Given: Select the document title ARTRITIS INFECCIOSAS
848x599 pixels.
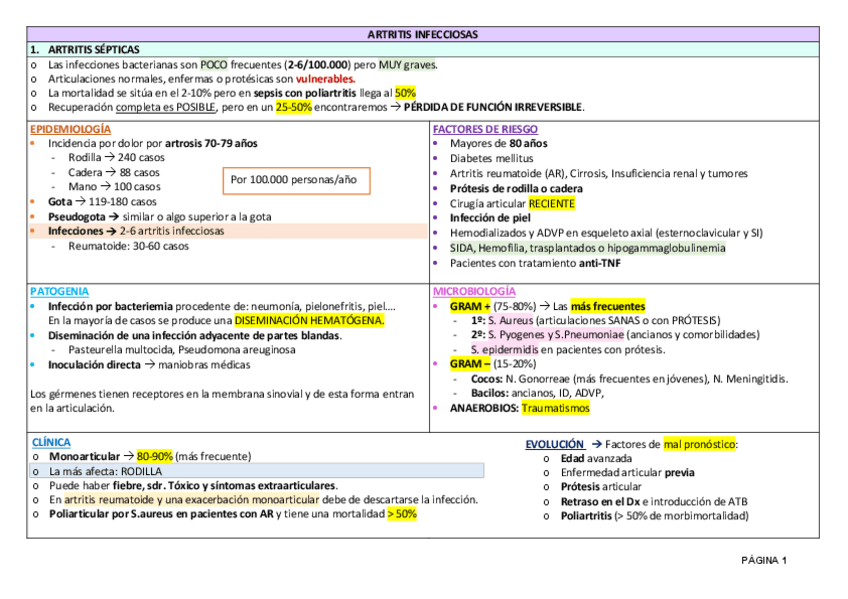Looking at the screenshot, I should [x=423, y=33].
